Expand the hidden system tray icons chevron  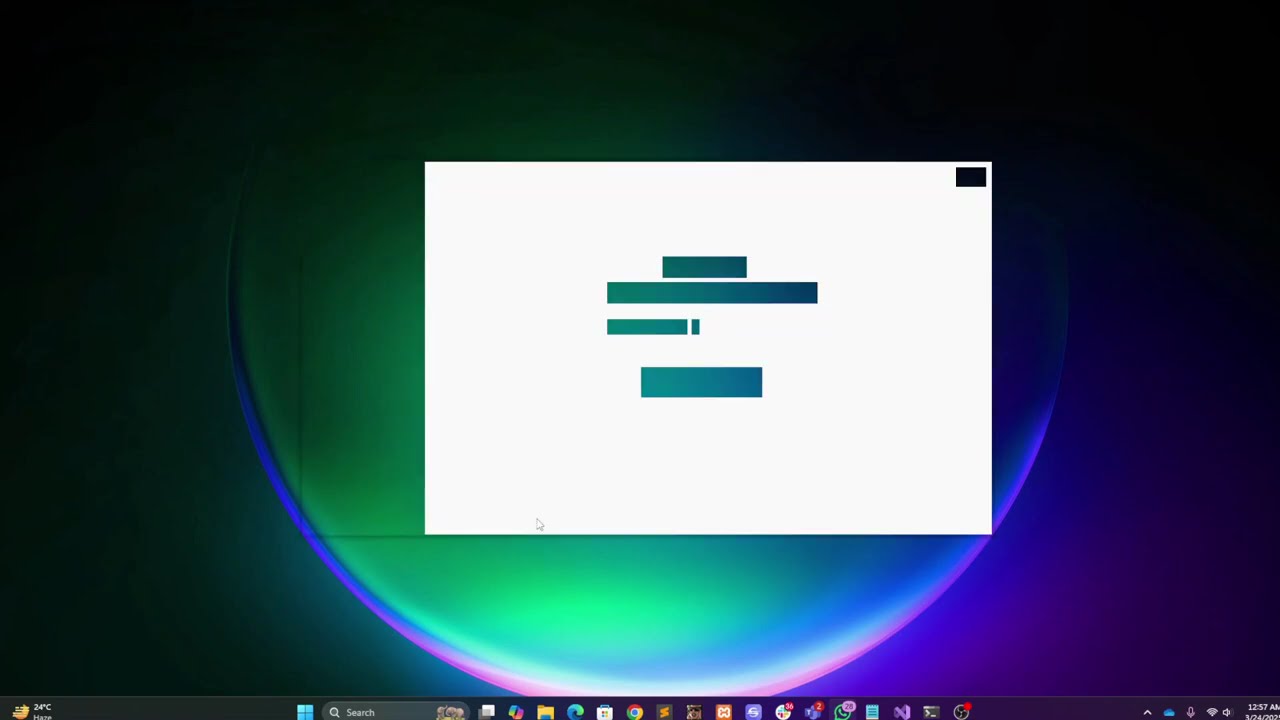1147,712
